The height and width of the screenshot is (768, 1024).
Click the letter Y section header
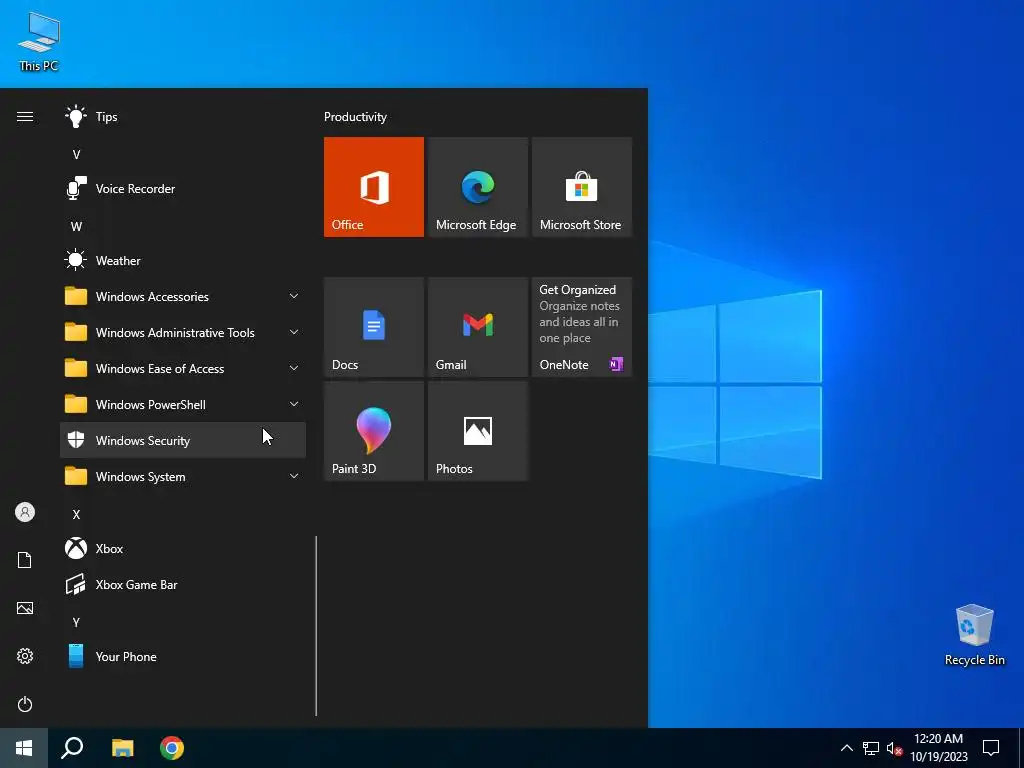point(76,622)
